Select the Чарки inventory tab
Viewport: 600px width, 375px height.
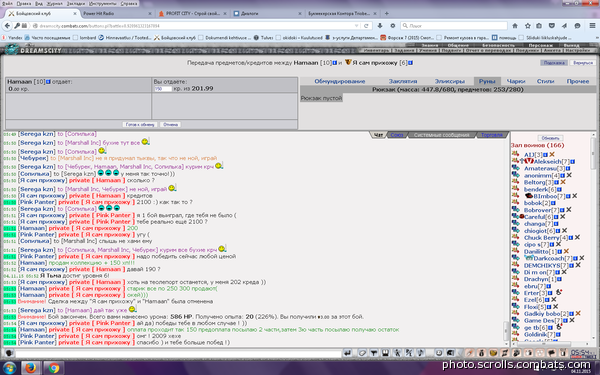point(515,81)
